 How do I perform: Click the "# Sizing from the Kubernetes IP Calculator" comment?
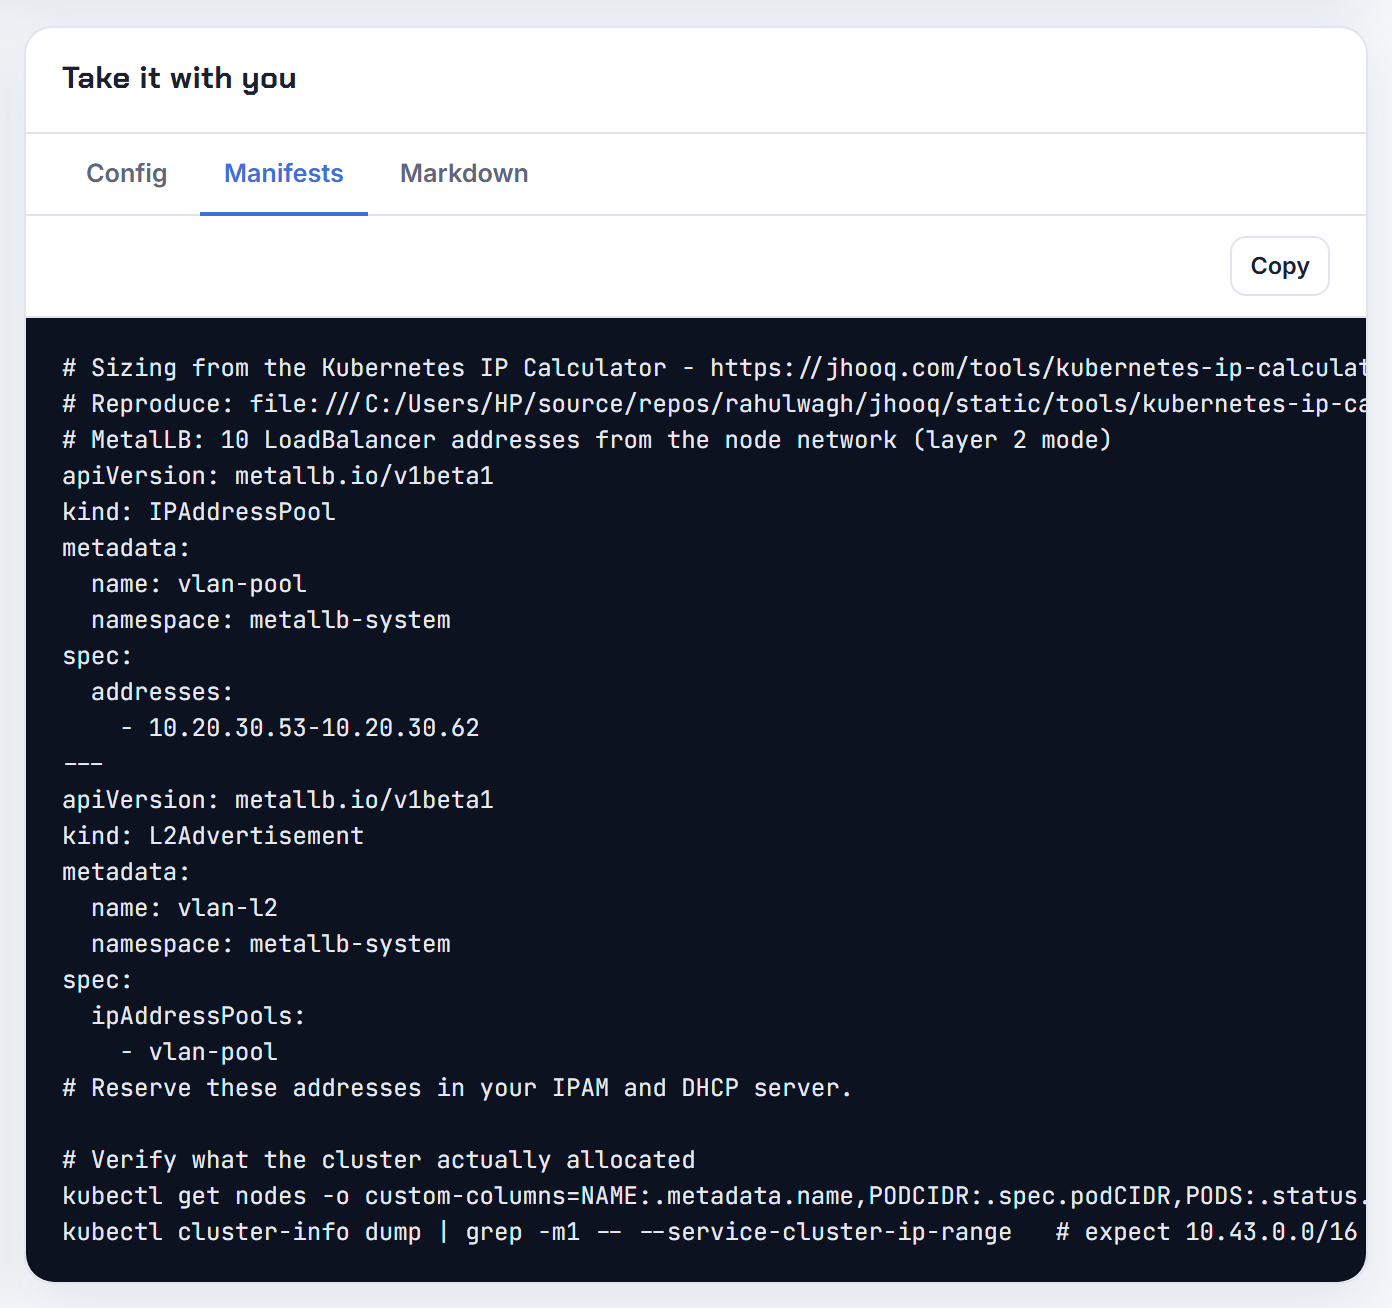[714, 368]
